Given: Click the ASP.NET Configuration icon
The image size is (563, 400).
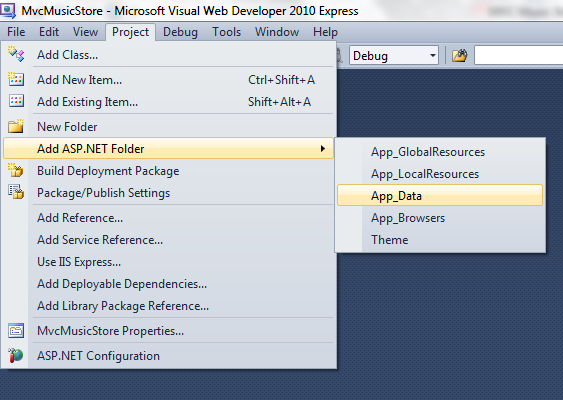Looking at the screenshot, I should click(16, 355).
